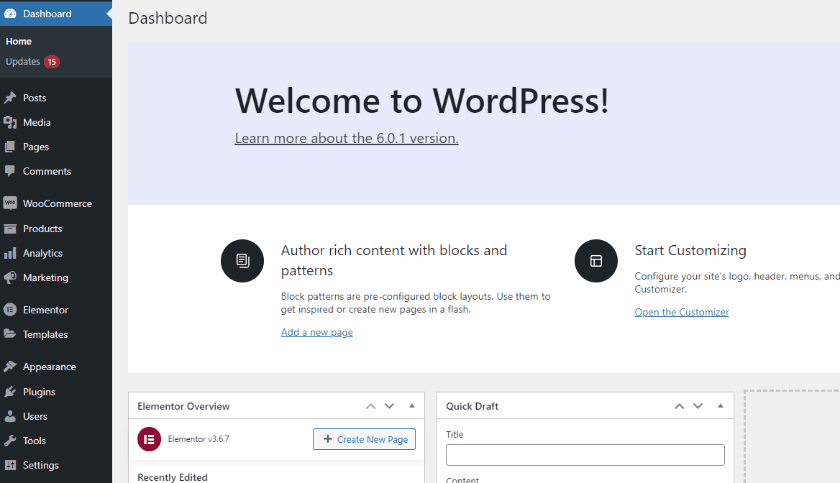Click the Elementor logo in Overview widget
The width and height of the screenshot is (840, 483).
149,439
